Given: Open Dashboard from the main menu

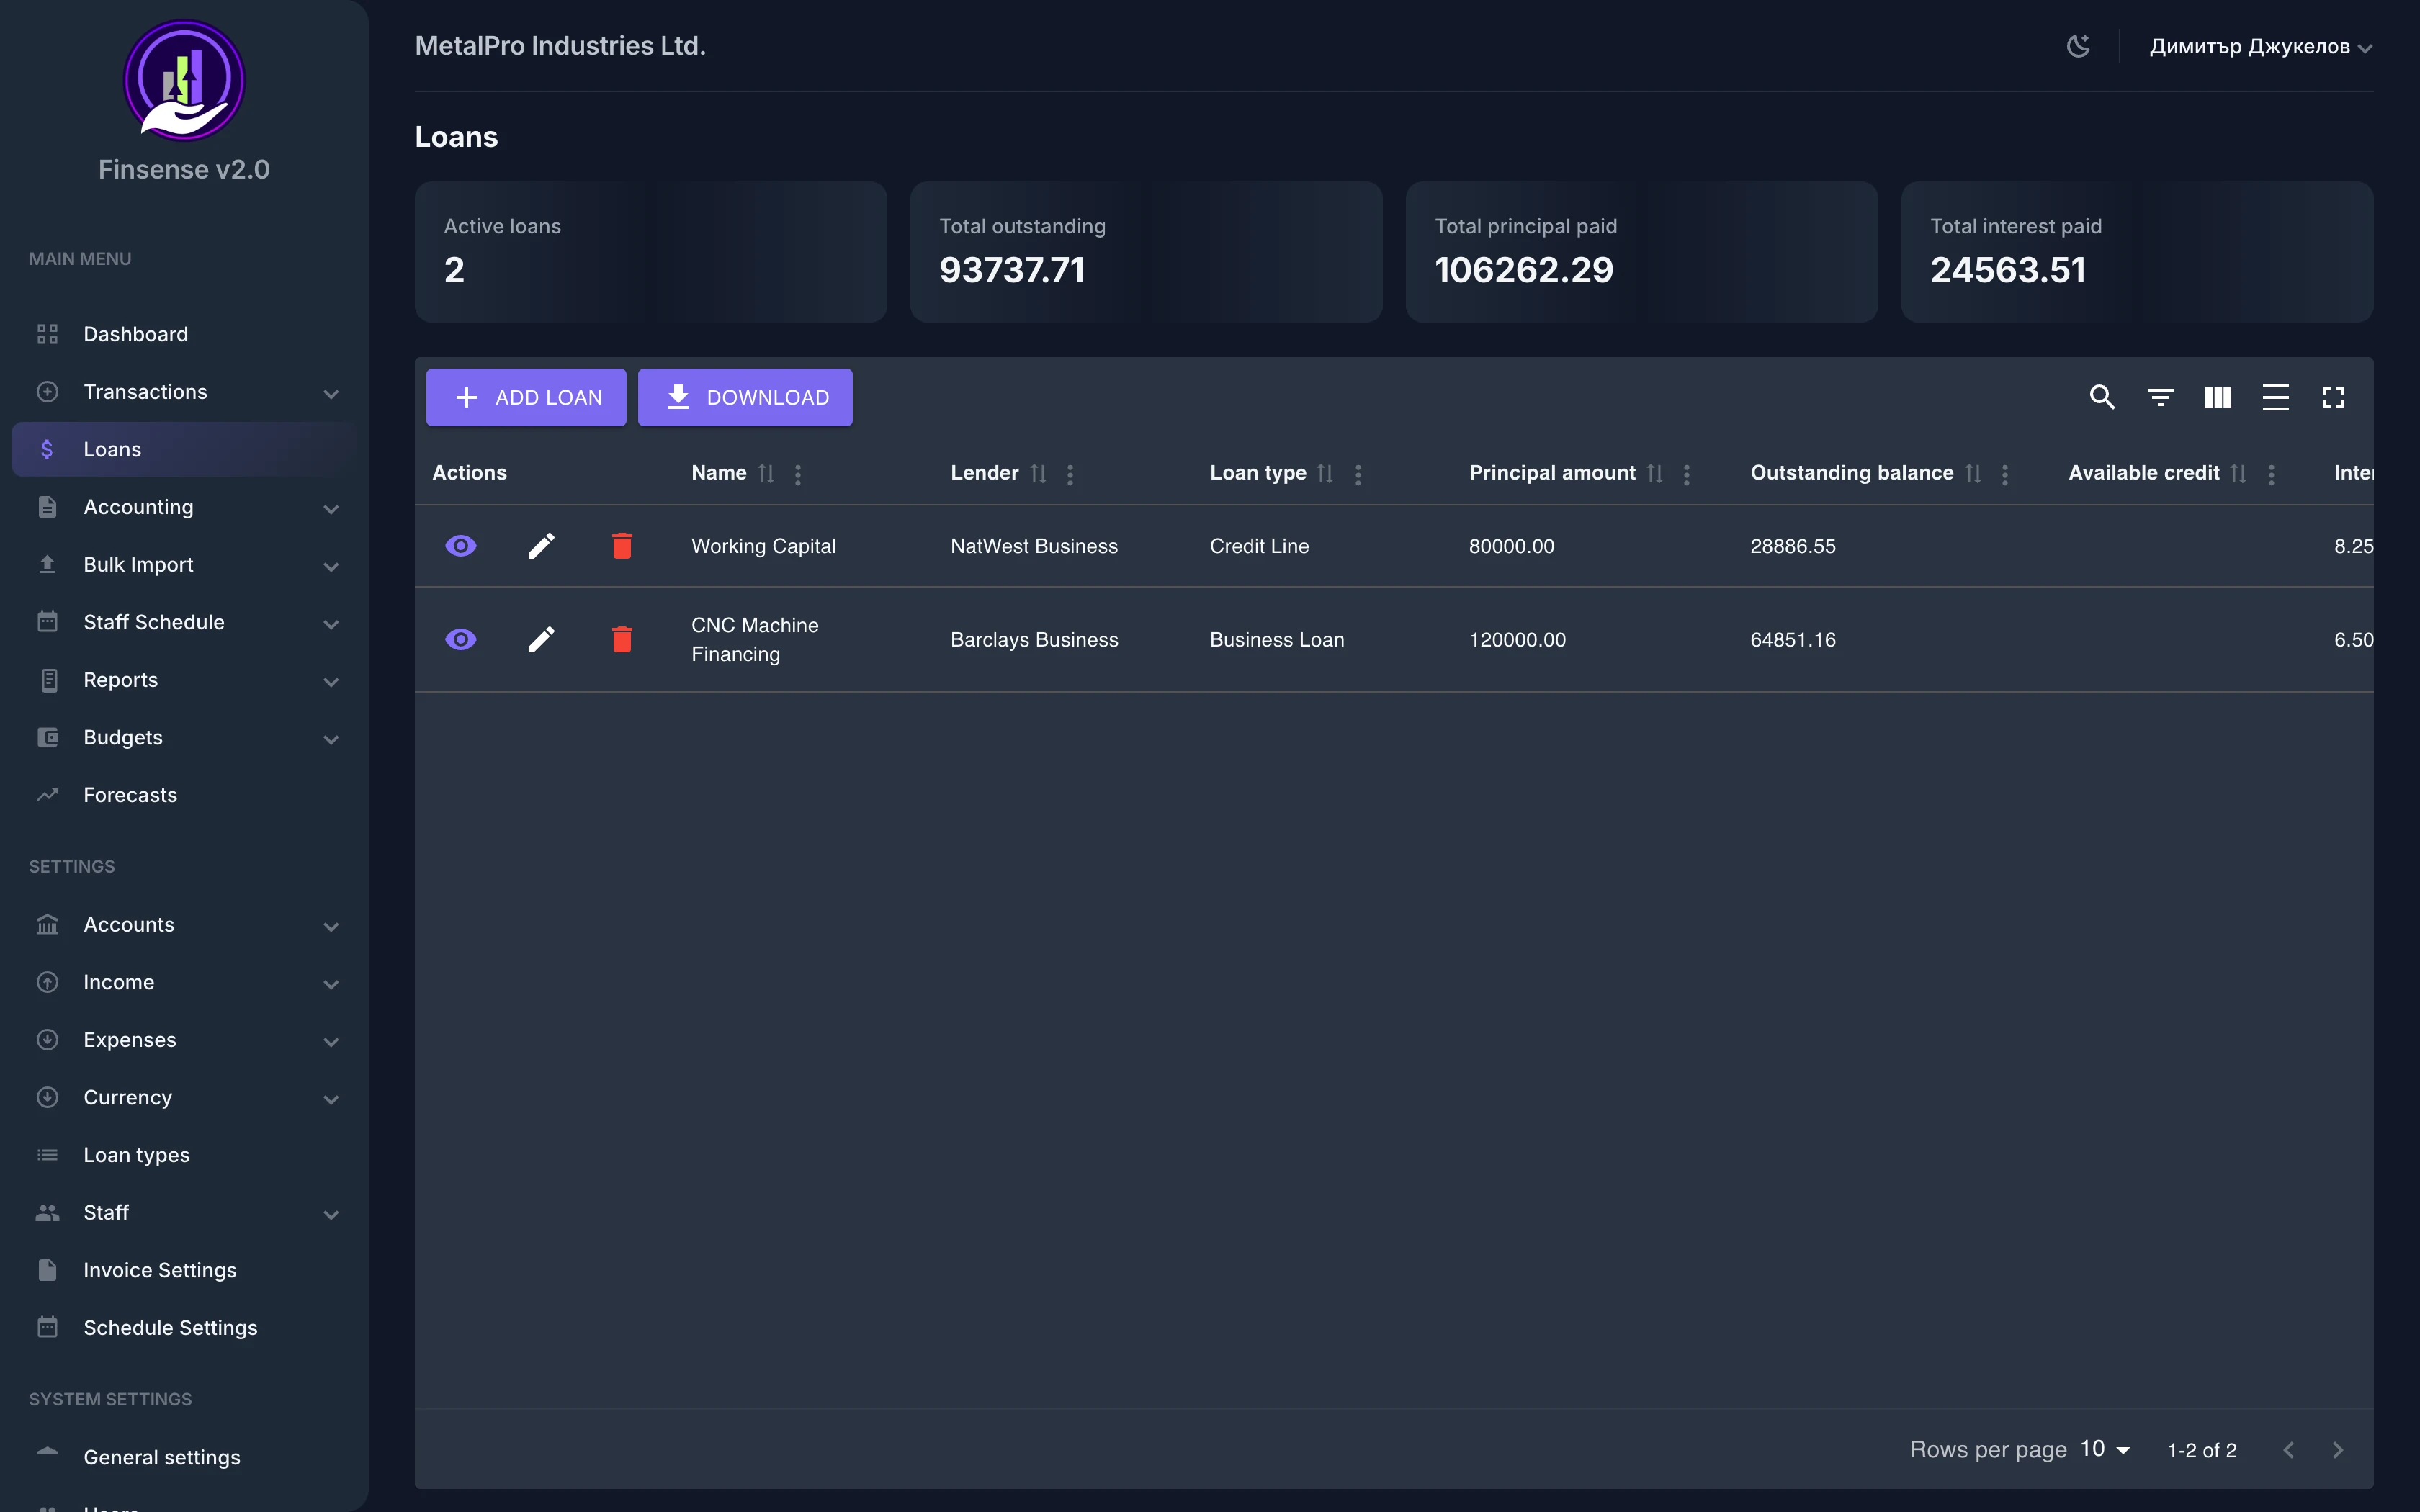Looking at the screenshot, I should click(x=184, y=334).
